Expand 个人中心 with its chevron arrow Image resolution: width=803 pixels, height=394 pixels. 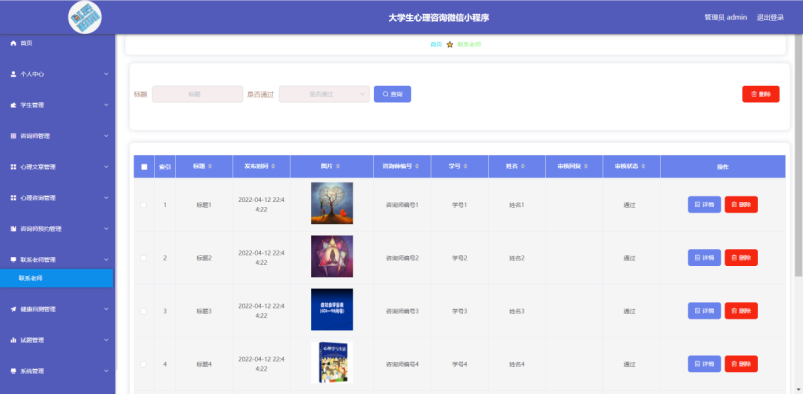106,74
